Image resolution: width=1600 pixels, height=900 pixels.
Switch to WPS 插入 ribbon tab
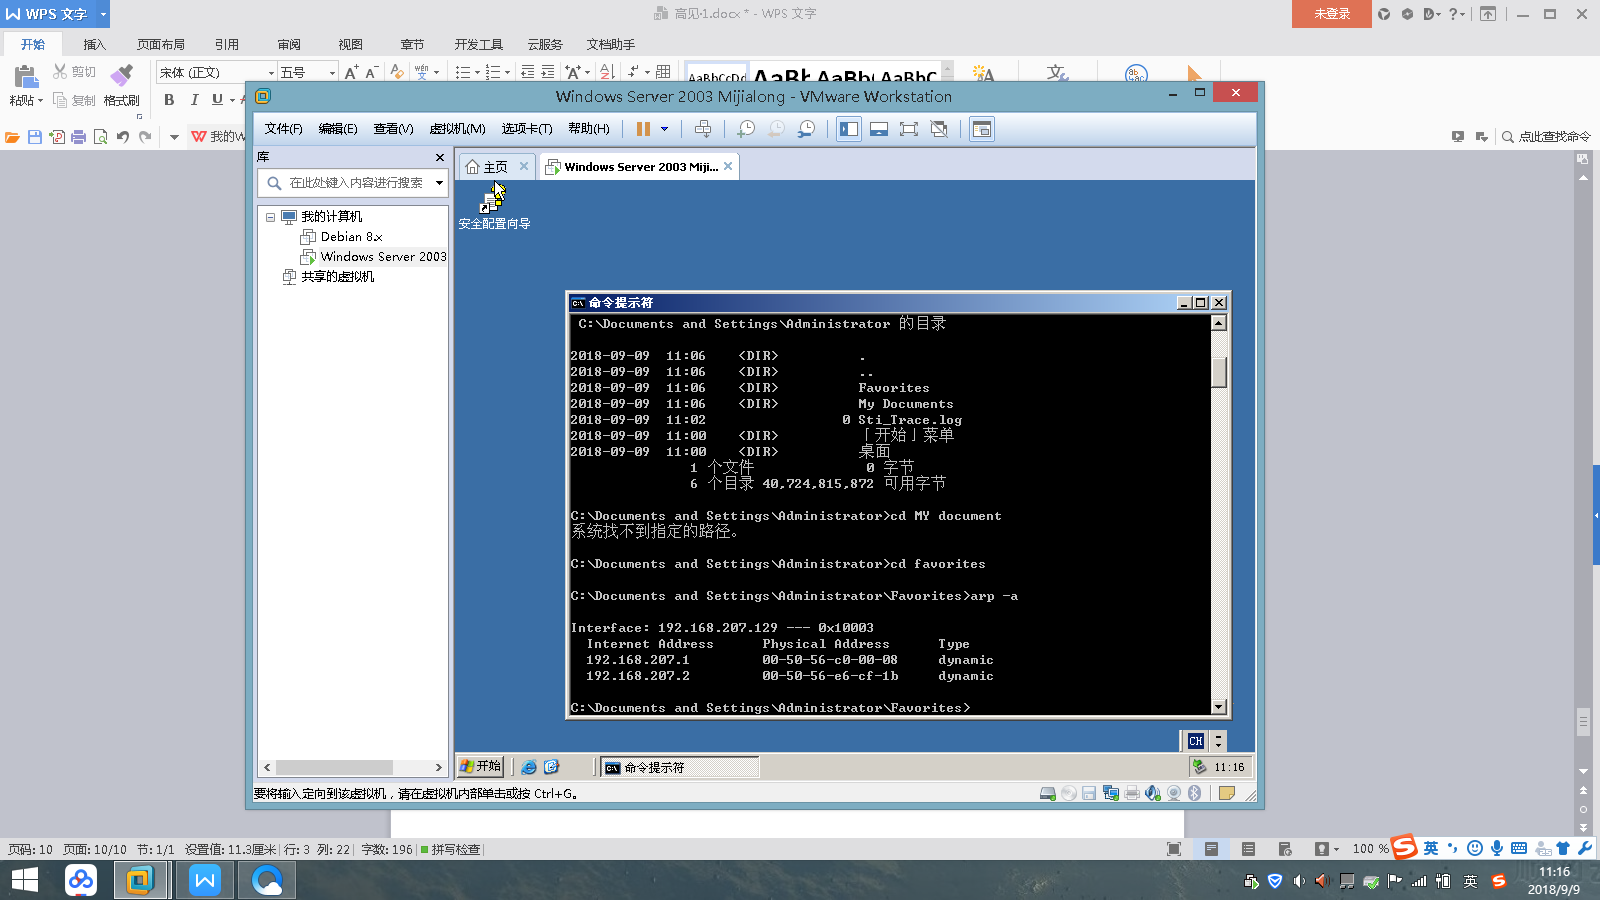tap(94, 44)
